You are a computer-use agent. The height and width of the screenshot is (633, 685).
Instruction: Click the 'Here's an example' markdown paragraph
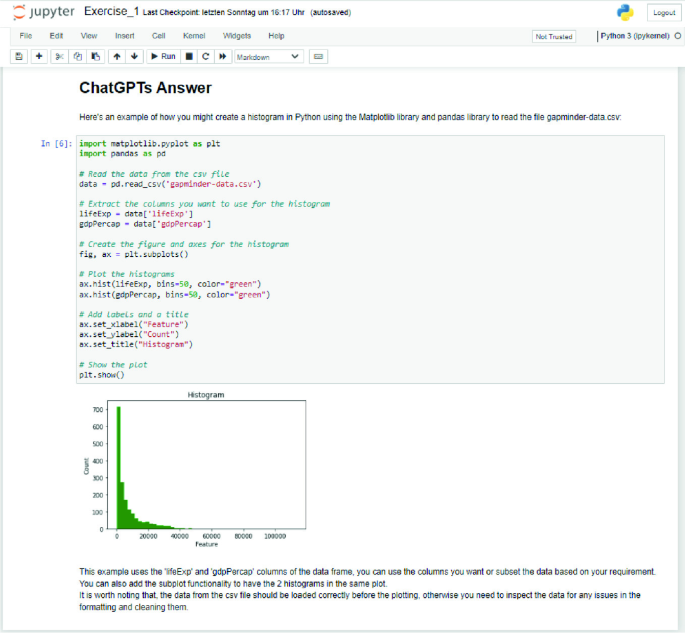350,117
